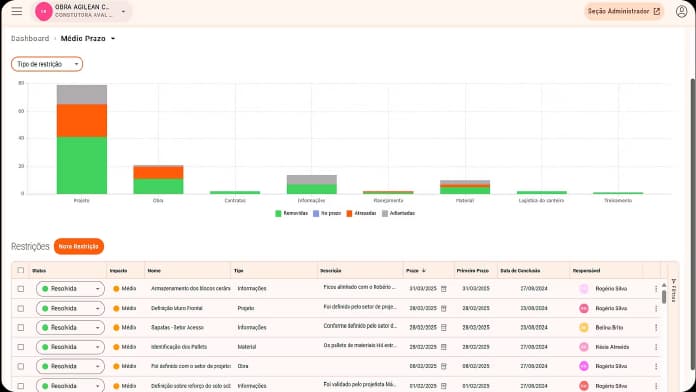Check the Sapatas - Setor Acesso row checkbox
Image resolution: width=696 pixels, height=392 pixels.
click(21, 328)
